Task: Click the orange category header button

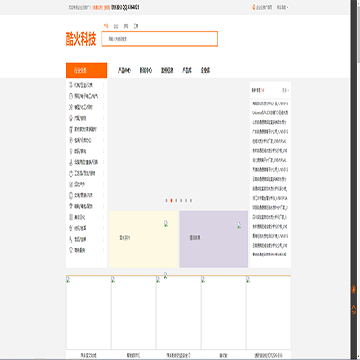Action: tap(86, 70)
